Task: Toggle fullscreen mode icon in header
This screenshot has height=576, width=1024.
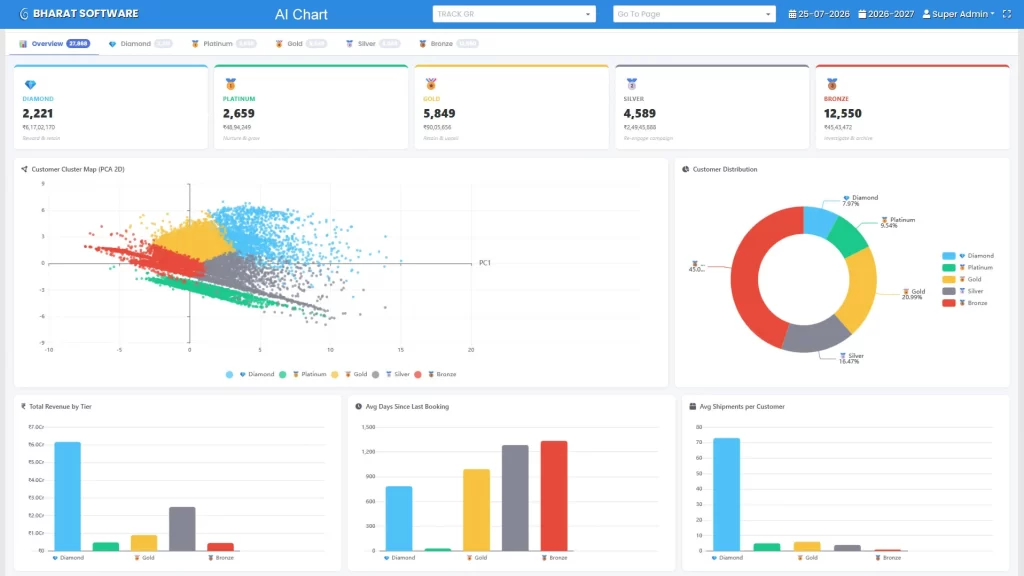Action: click(x=1007, y=14)
